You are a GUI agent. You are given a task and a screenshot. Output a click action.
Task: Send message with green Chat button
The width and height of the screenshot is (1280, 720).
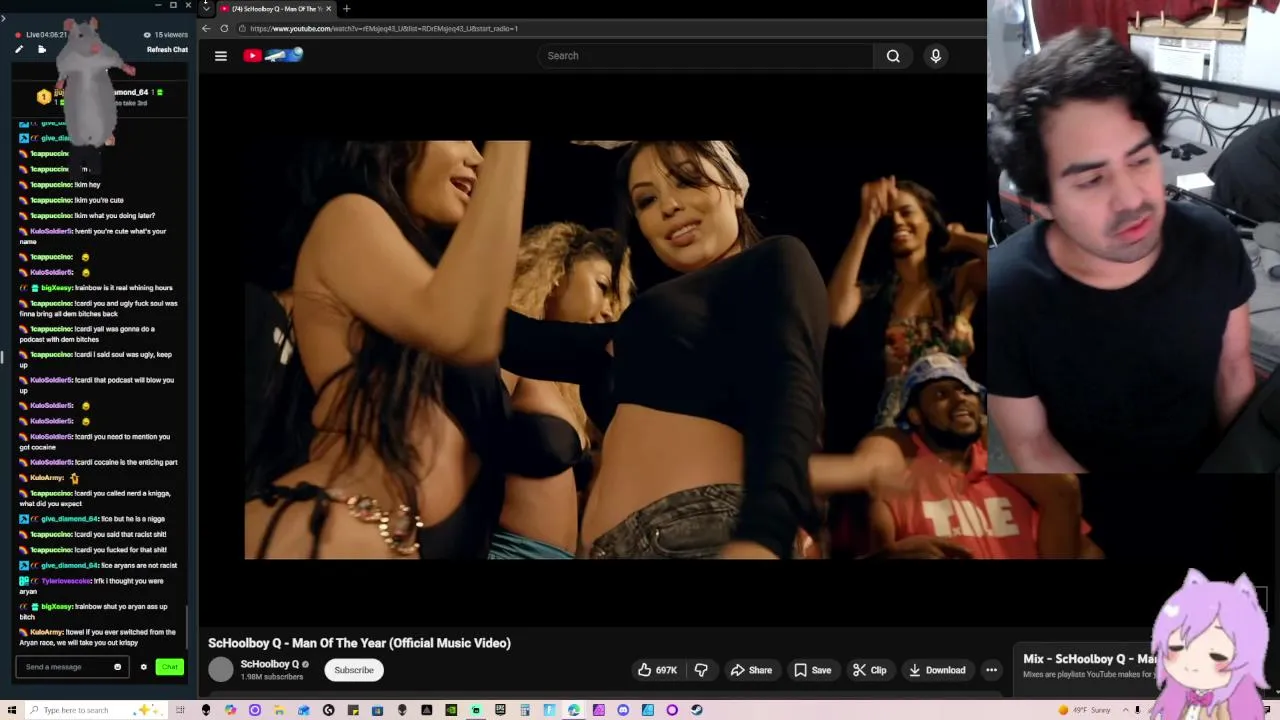tap(170, 667)
